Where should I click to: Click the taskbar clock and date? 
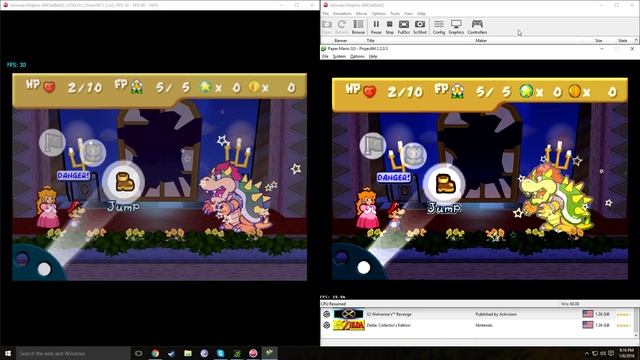click(x=626, y=353)
